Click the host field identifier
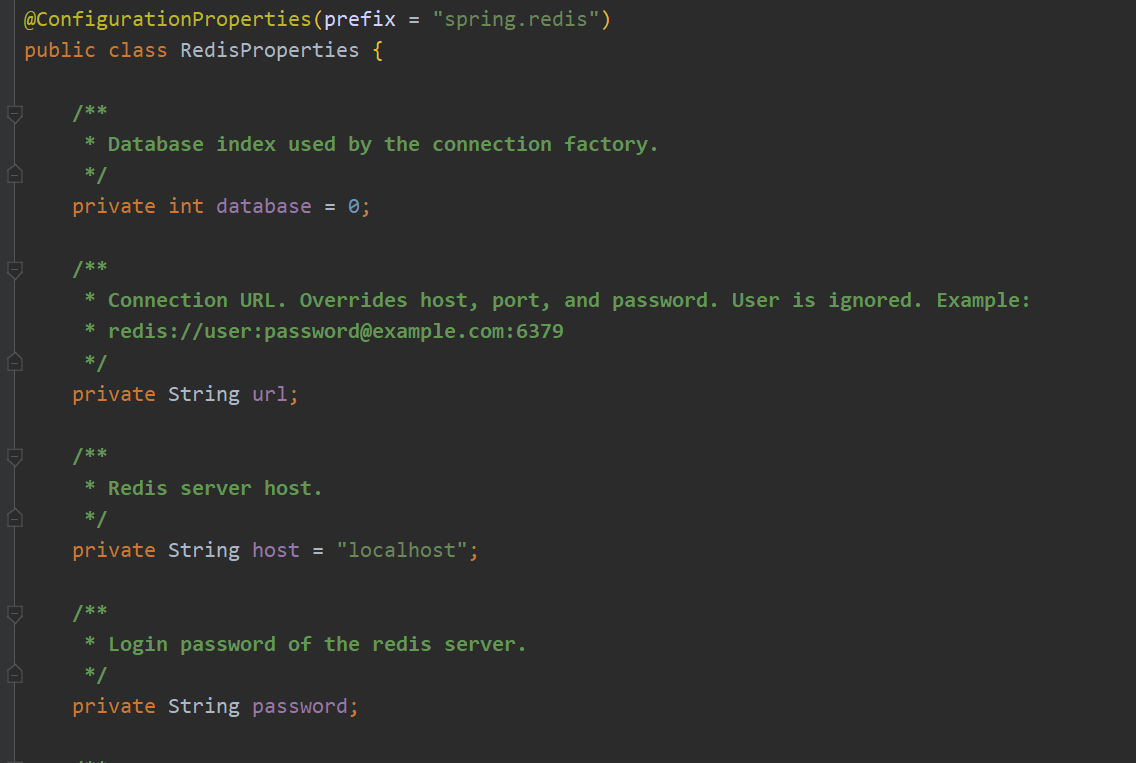This screenshot has height=763, width=1136. point(275,551)
